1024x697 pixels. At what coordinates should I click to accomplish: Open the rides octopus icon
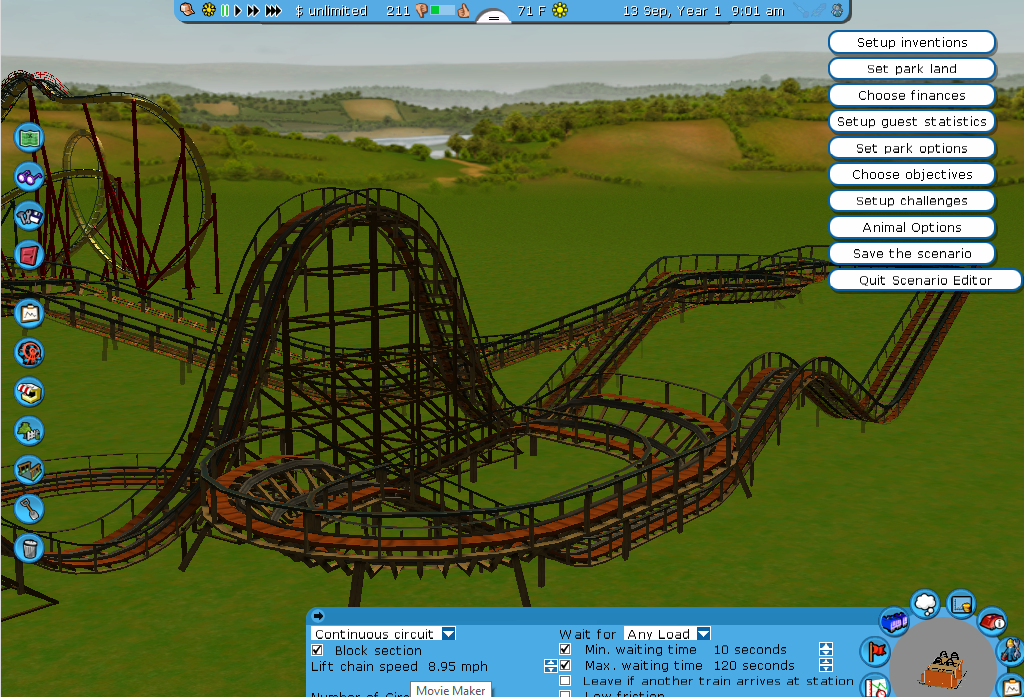(x=29, y=352)
